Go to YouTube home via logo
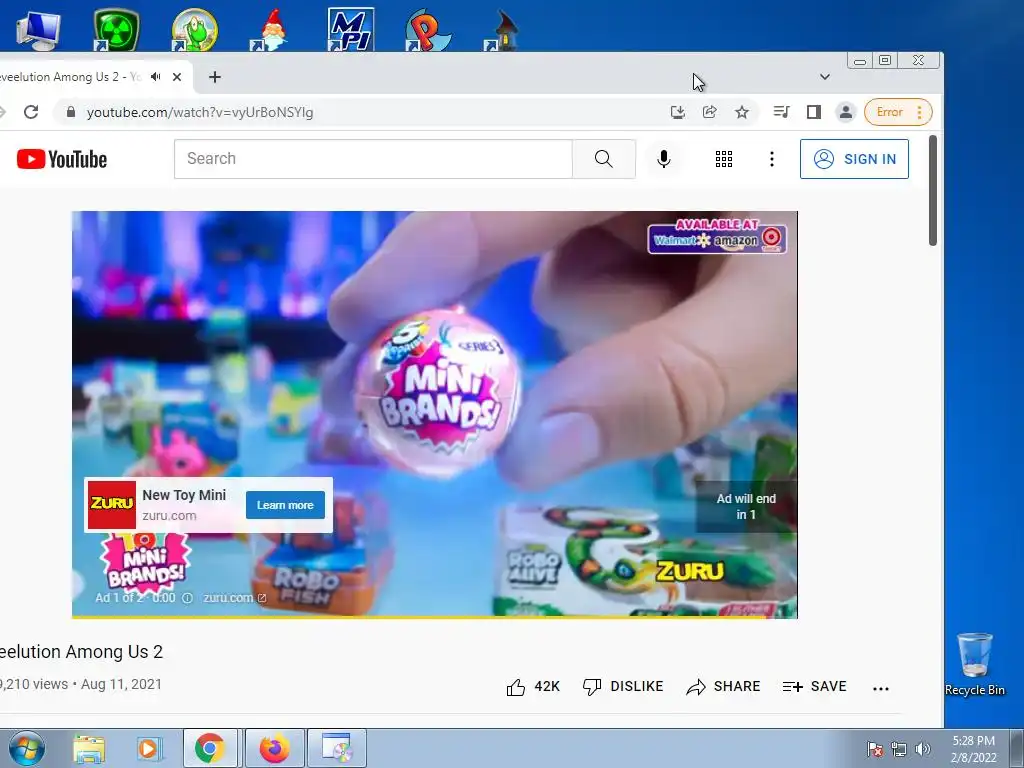The width and height of the screenshot is (1024, 768). click(62, 159)
